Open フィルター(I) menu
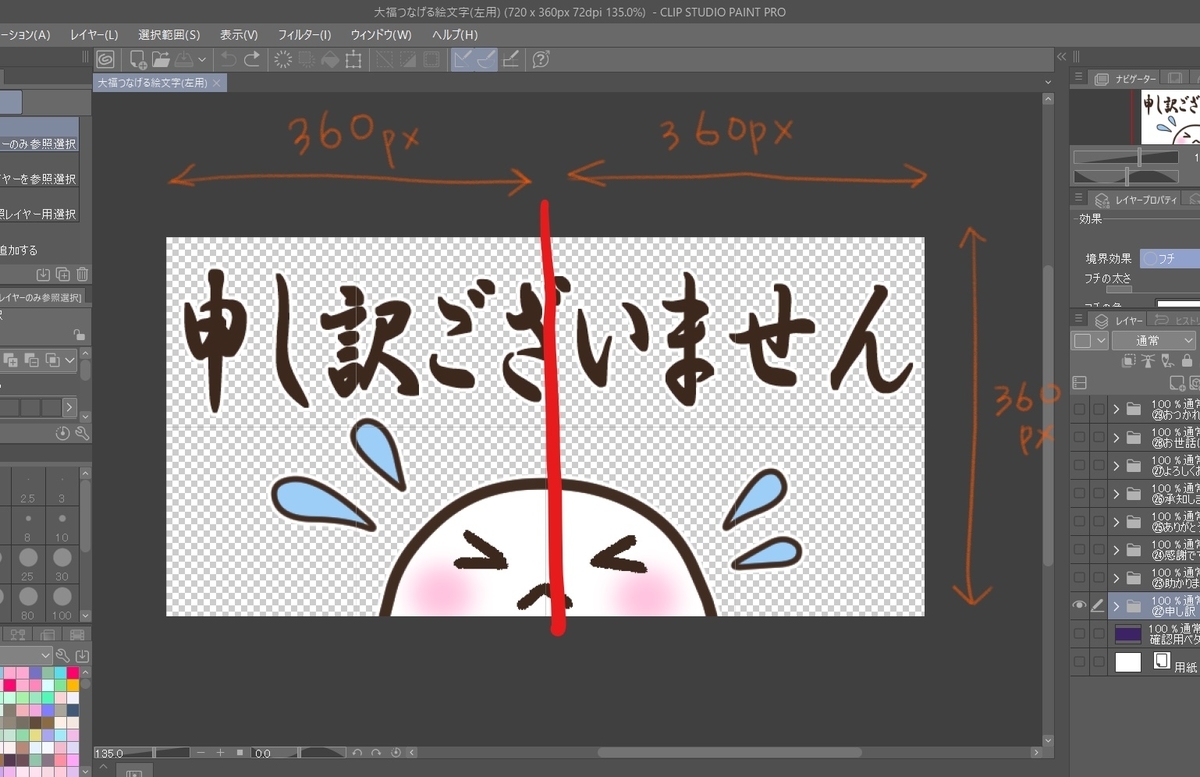Viewport: 1200px width, 777px height. click(x=304, y=34)
